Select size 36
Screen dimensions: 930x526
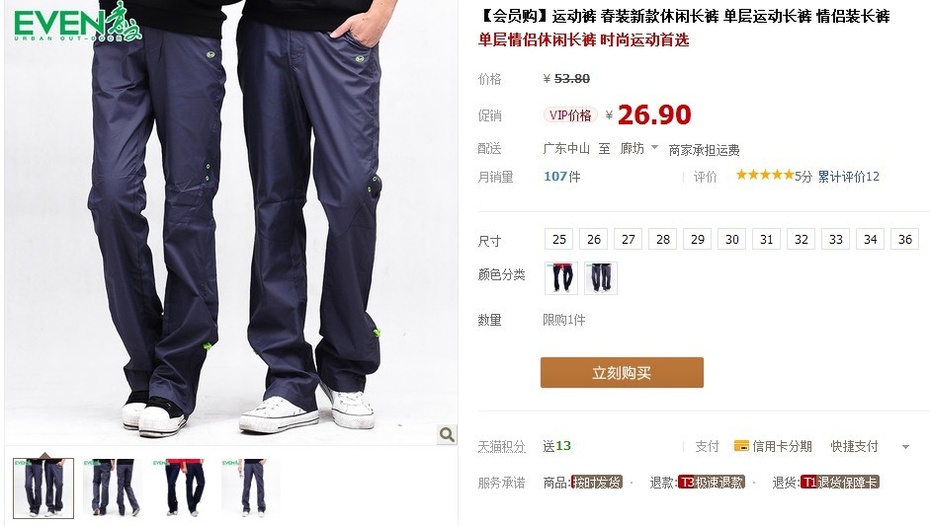(x=905, y=240)
